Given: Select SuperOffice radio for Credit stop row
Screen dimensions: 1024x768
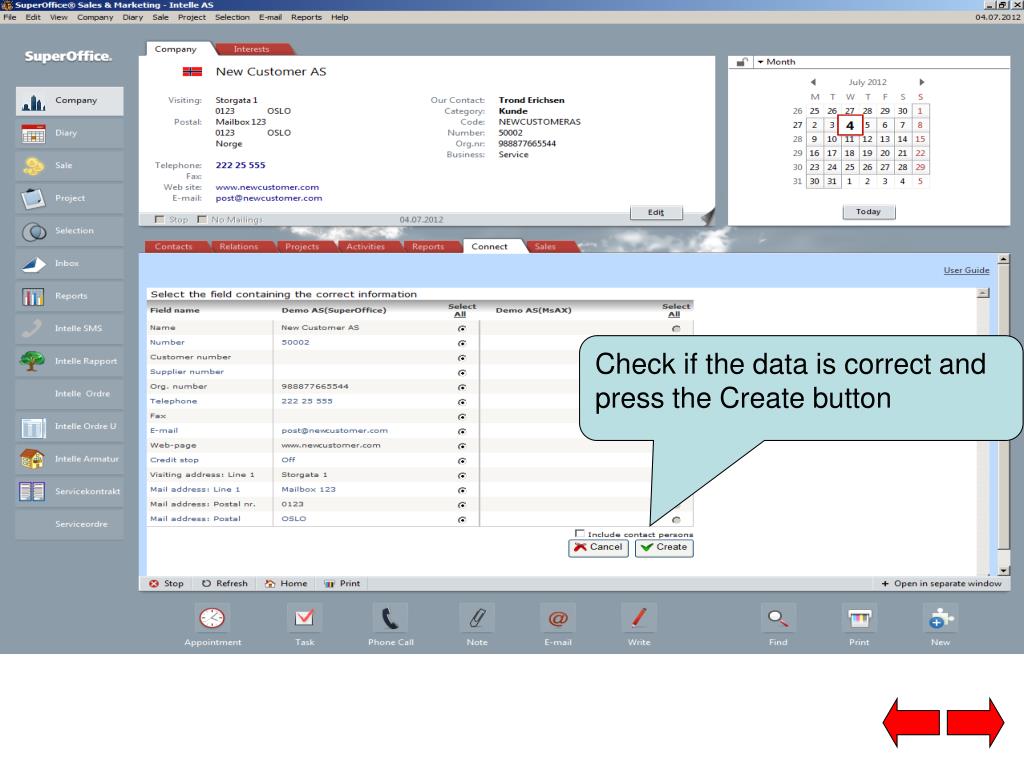Looking at the screenshot, I should pos(462,461).
